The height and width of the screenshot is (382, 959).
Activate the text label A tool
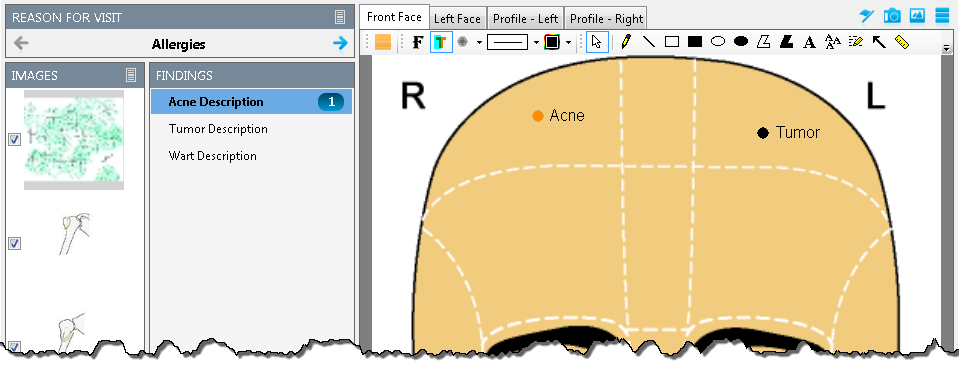pos(809,42)
